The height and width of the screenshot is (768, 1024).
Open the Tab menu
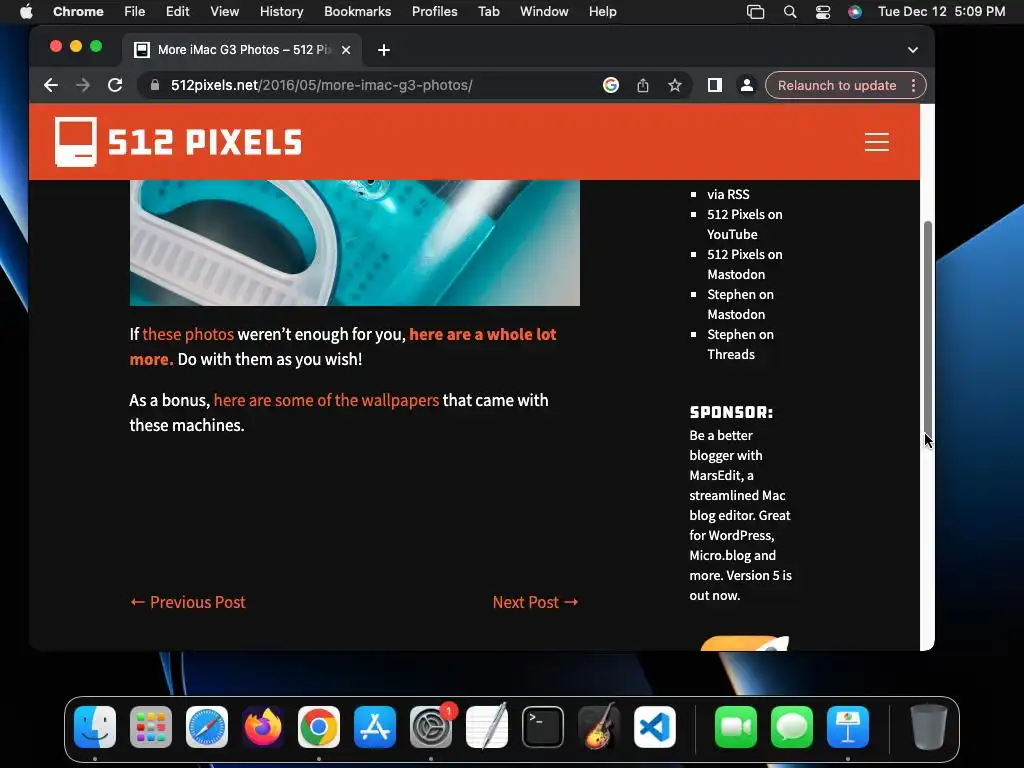click(488, 12)
